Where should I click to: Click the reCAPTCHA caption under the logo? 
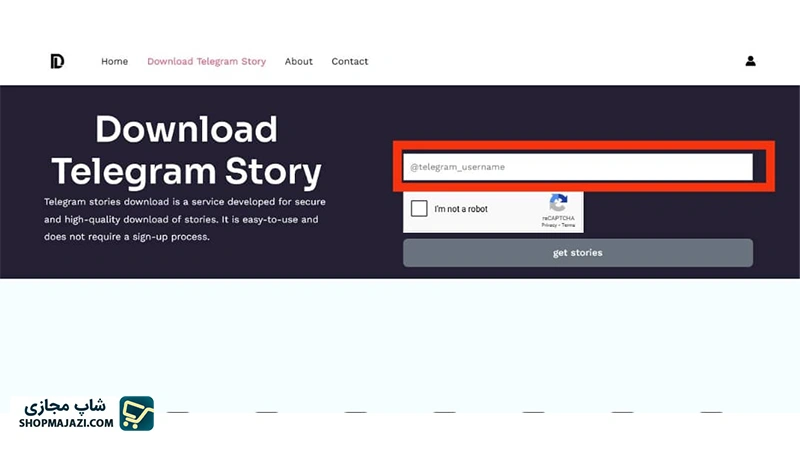coord(558,217)
